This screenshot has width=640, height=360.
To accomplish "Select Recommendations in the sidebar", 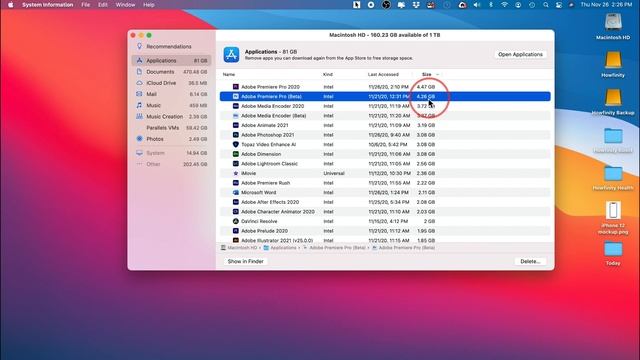I will pyautogui.click(x=171, y=47).
